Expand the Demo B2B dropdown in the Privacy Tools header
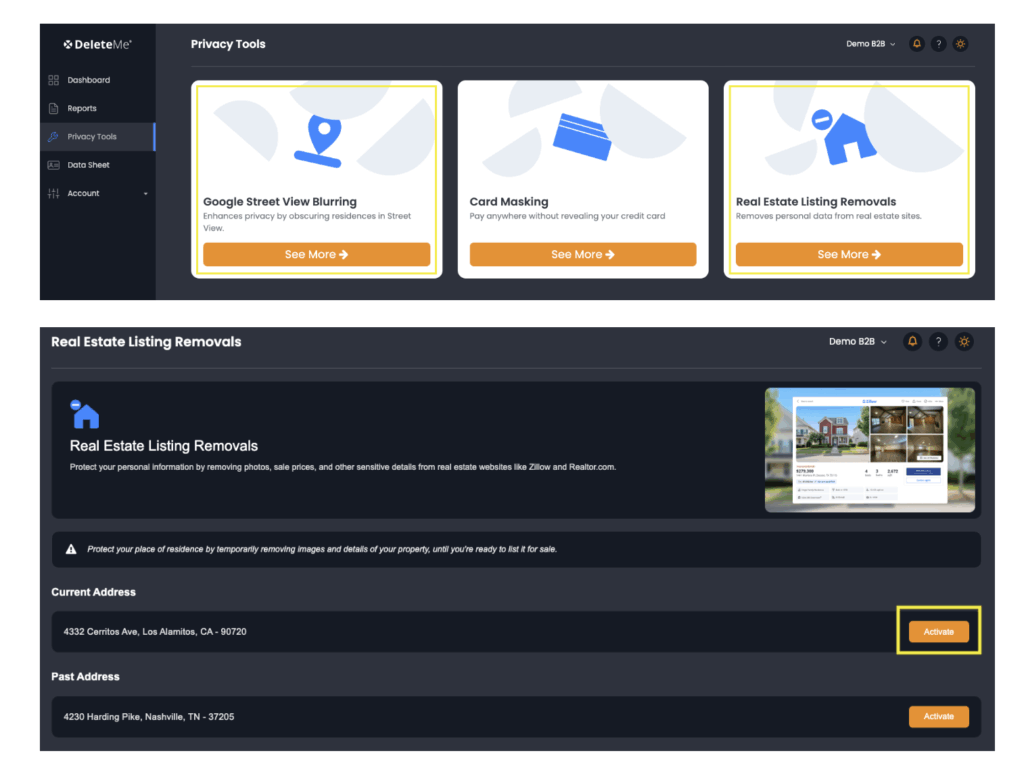The height and width of the screenshot is (772, 1024). (x=871, y=44)
